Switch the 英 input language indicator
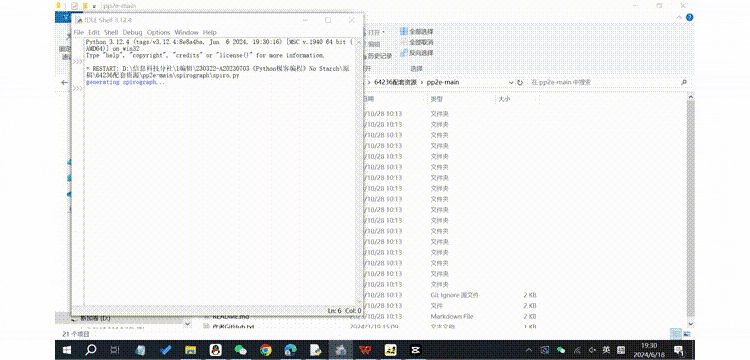The width and height of the screenshot is (750, 360). [606, 350]
